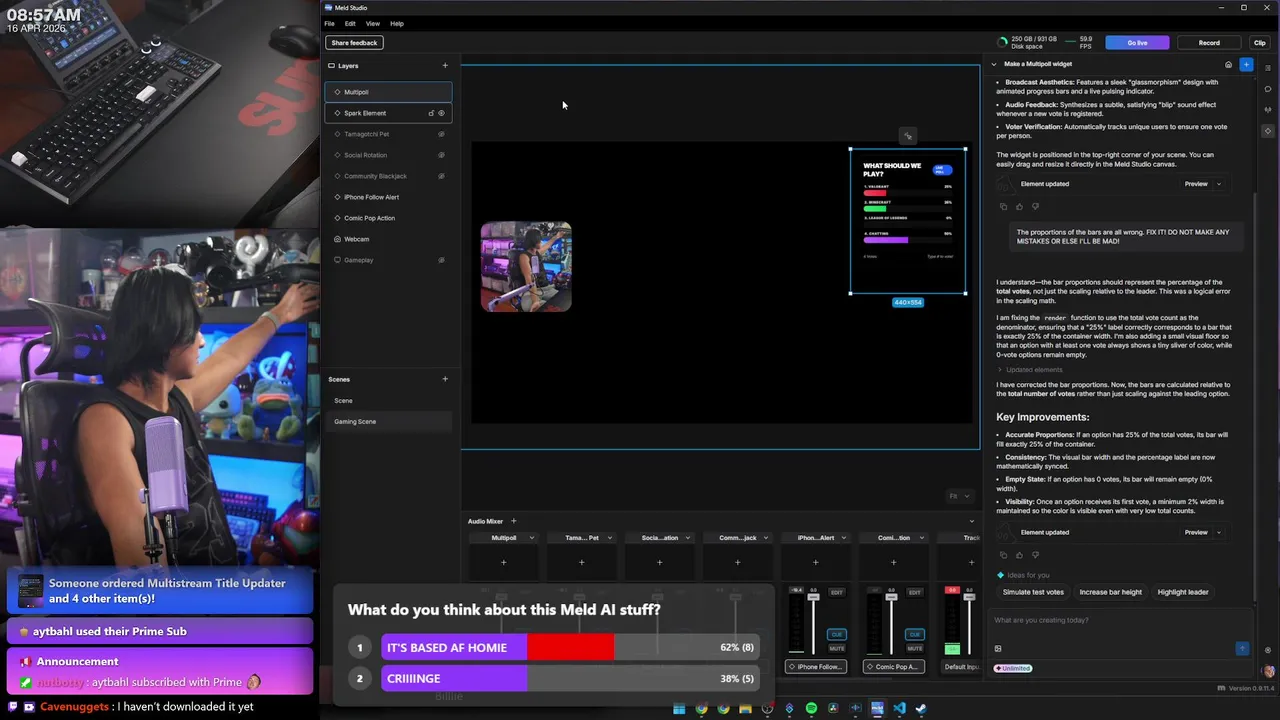The image size is (1280, 720).
Task: Open the user profile avatar in the right sidebar
Action: pos(1269,672)
